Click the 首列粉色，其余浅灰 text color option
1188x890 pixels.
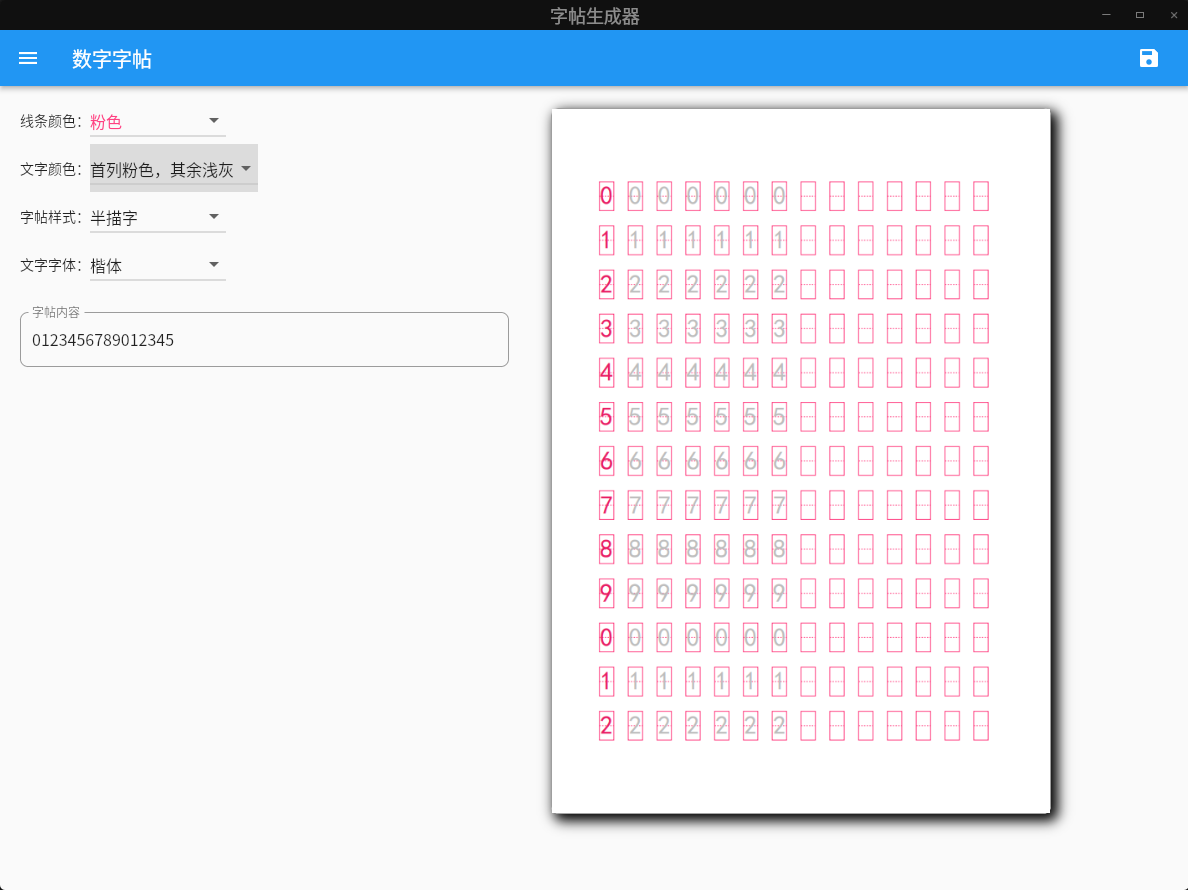(162, 170)
